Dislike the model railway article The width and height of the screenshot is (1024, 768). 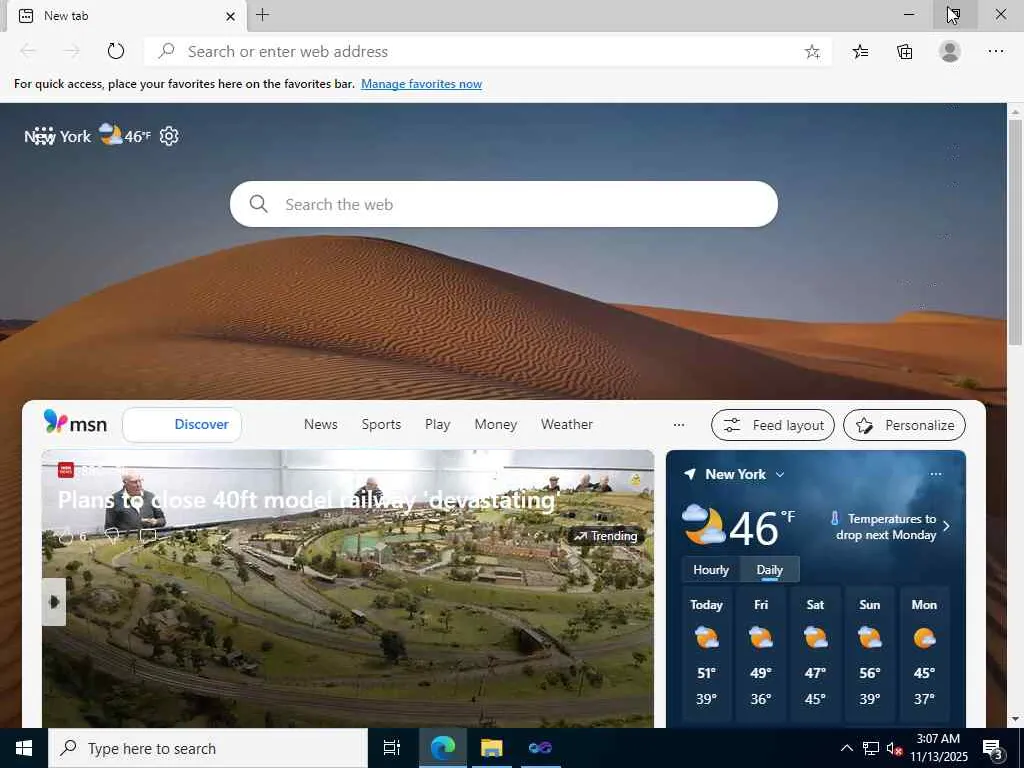coord(112,536)
